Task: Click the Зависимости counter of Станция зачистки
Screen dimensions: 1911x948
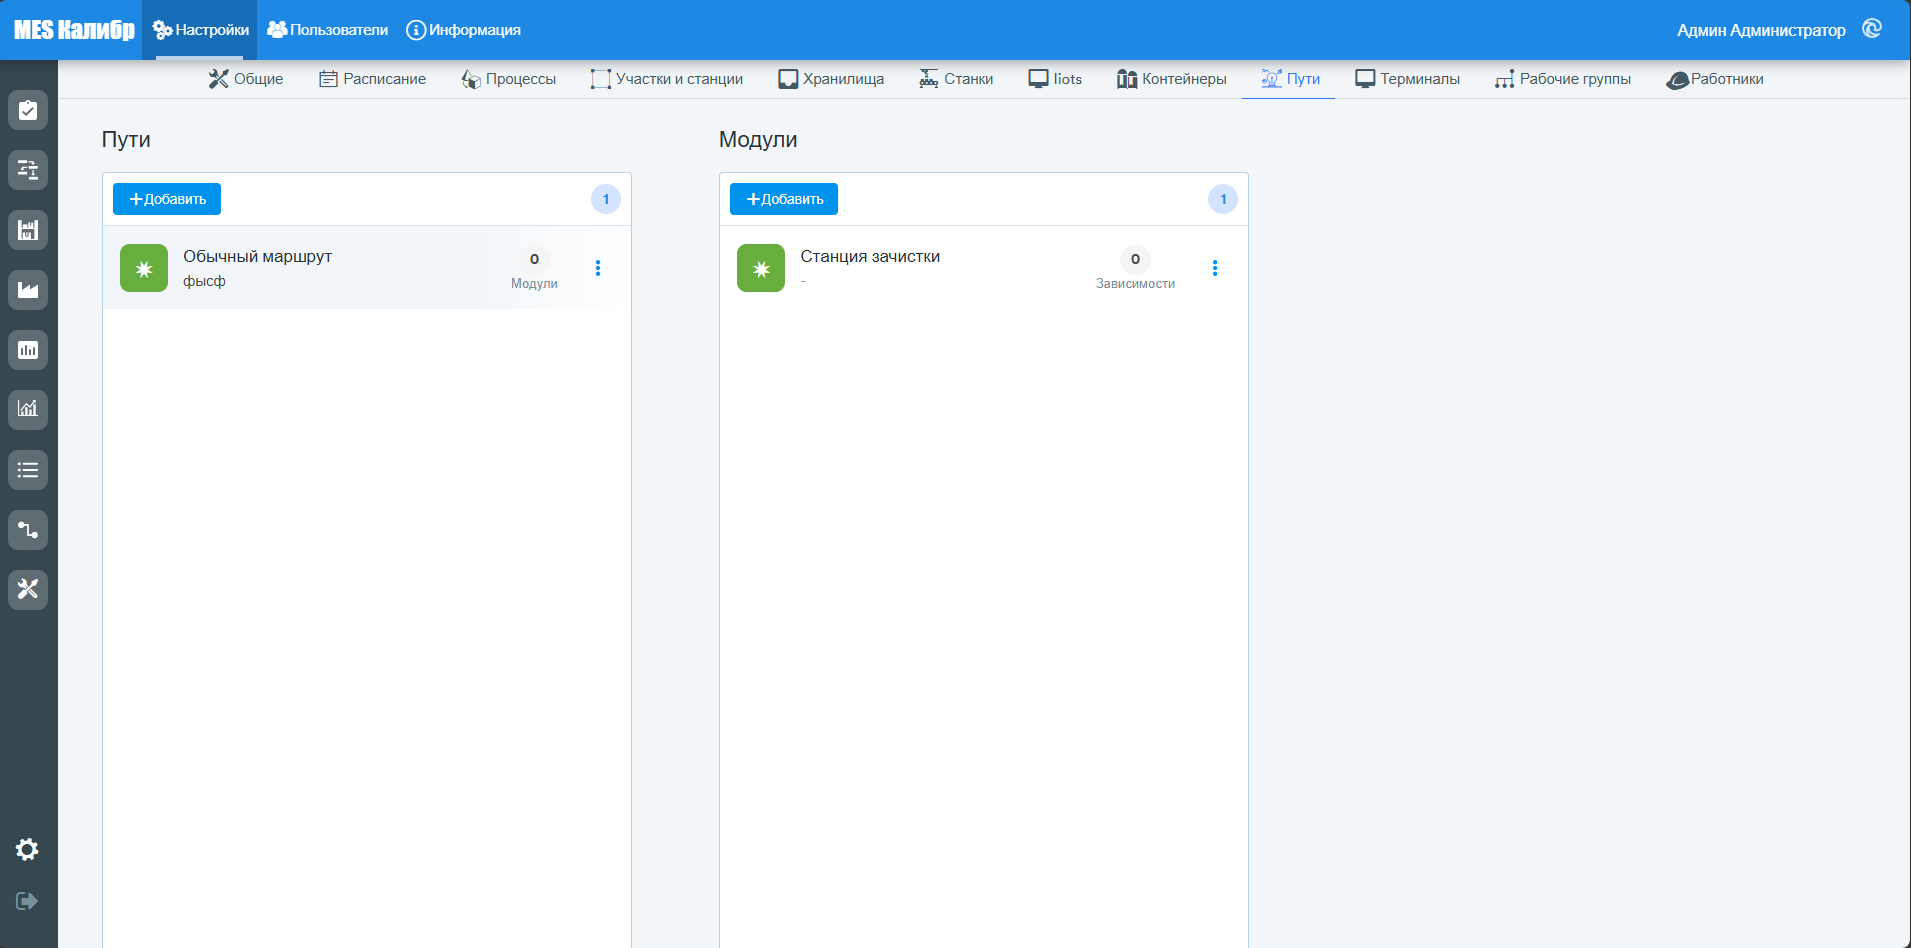Action: [x=1135, y=268]
